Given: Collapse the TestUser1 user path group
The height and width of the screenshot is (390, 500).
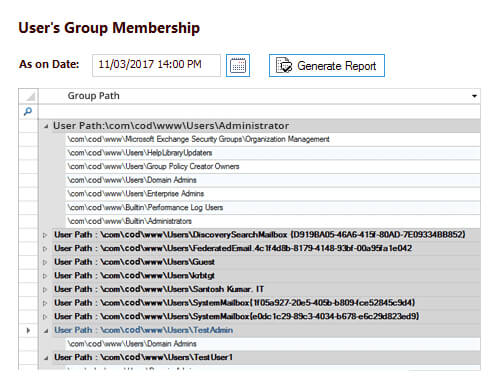Looking at the screenshot, I should pyautogui.click(x=46, y=358).
